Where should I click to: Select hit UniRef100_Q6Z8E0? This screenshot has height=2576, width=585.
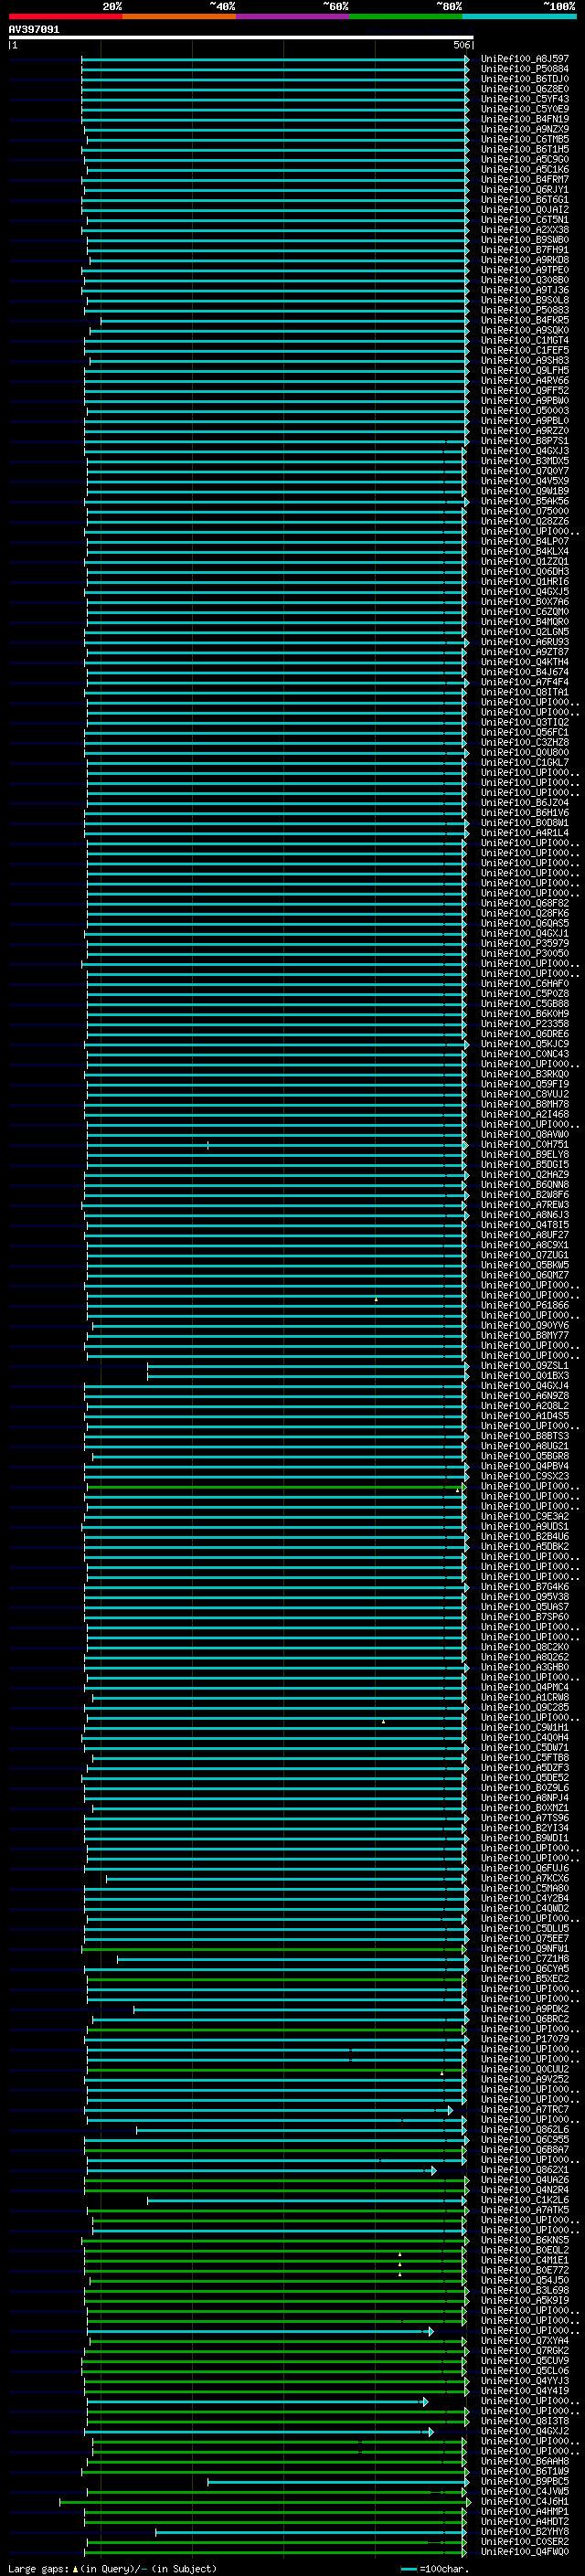[524, 89]
